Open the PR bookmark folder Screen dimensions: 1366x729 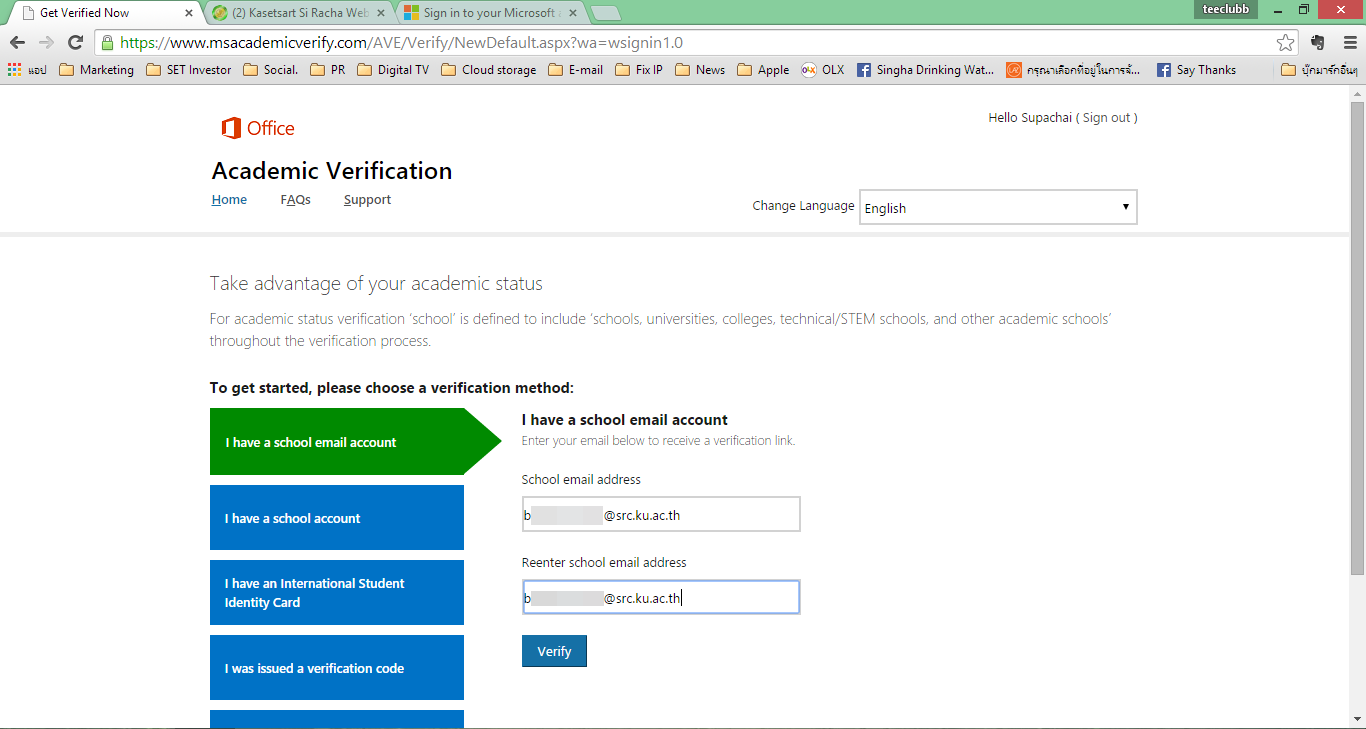pyautogui.click(x=327, y=70)
